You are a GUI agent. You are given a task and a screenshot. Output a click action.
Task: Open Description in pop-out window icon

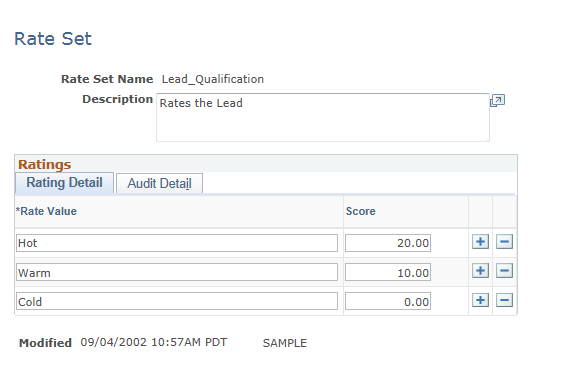[x=497, y=100]
